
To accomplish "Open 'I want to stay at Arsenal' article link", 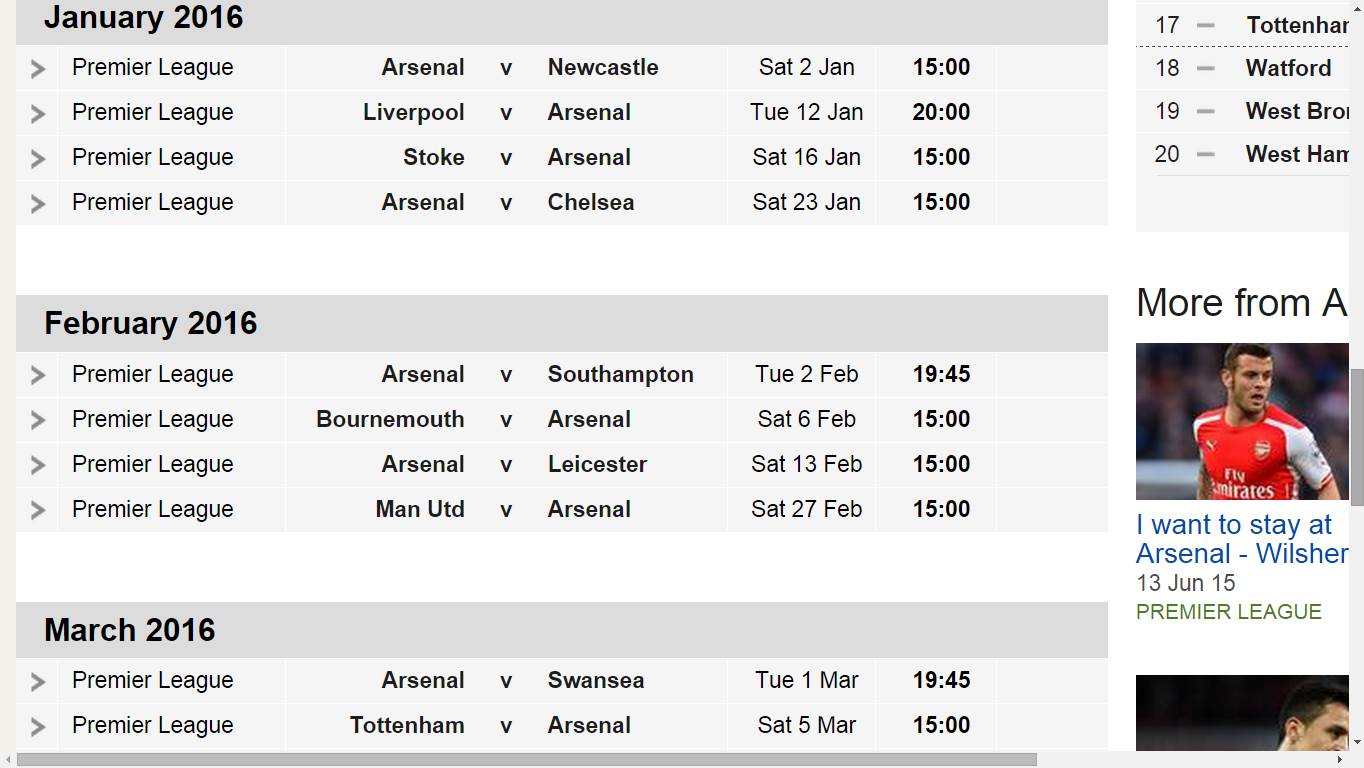I will pyautogui.click(x=1242, y=539).
